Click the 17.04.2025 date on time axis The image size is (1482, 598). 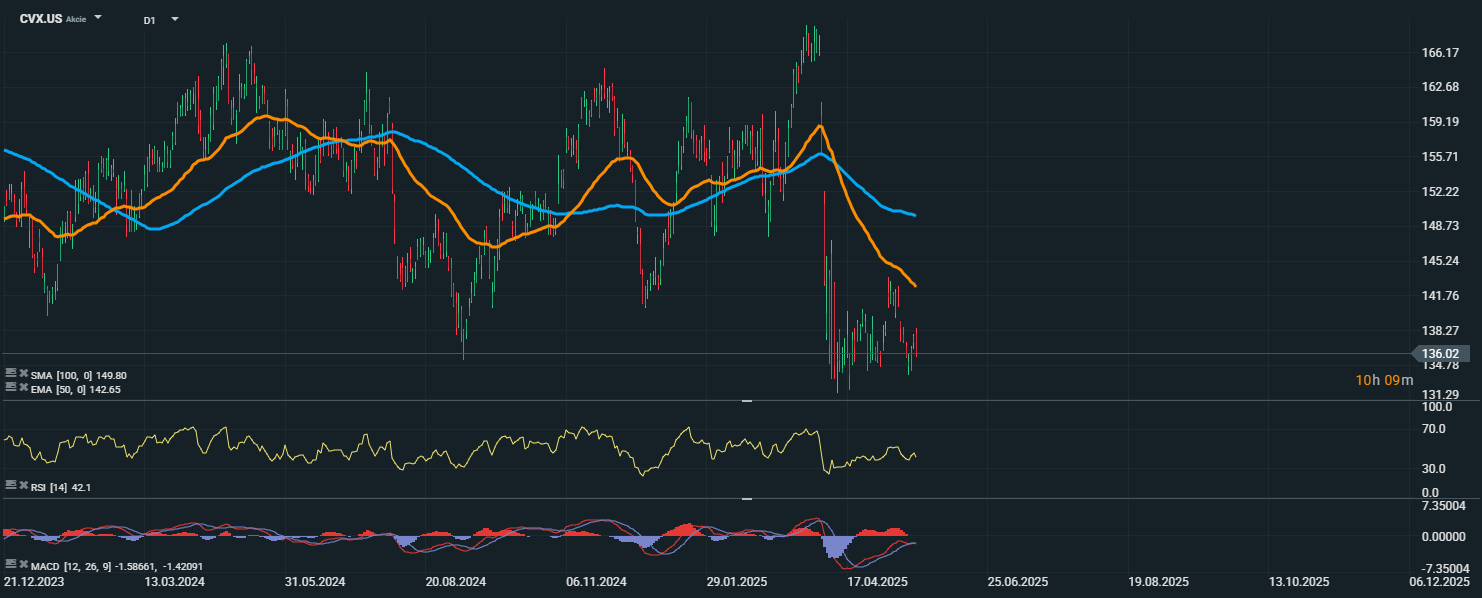pos(877,581)
